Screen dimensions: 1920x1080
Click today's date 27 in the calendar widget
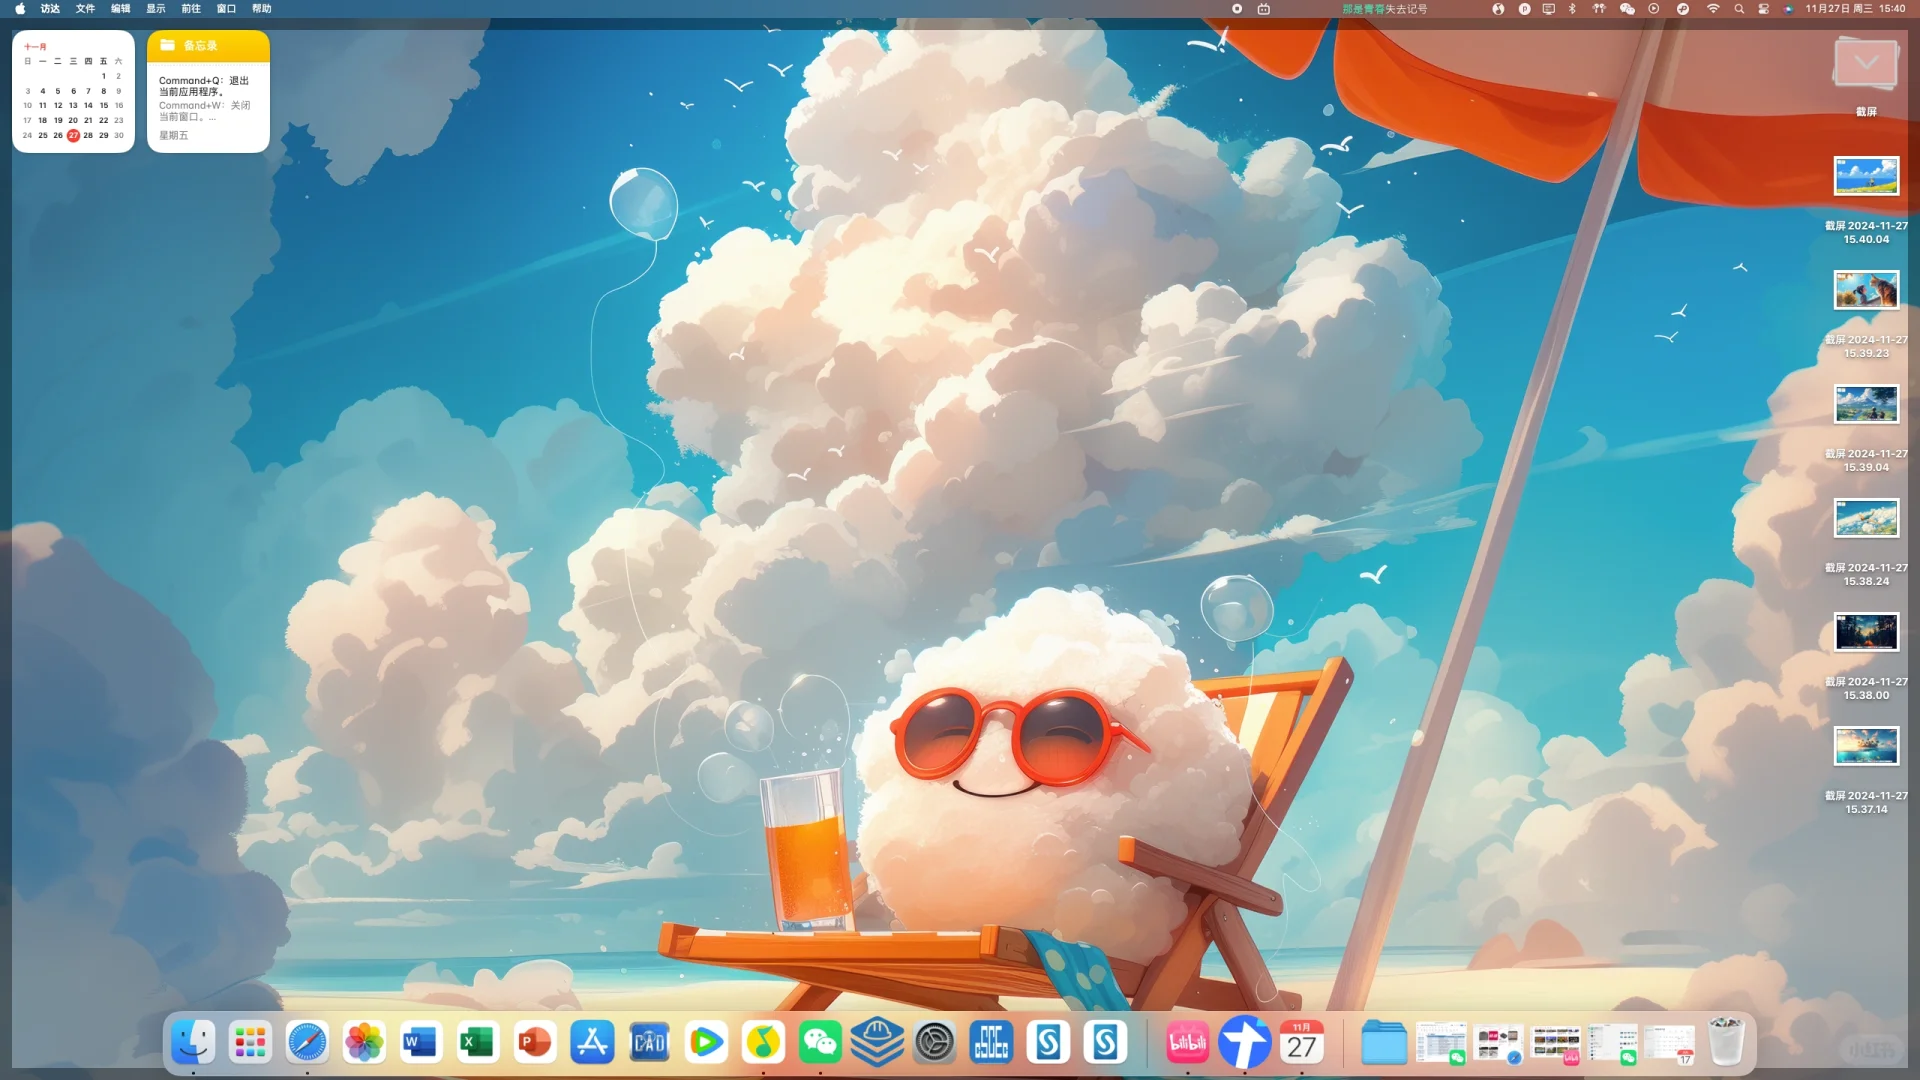[x=73, y=135]
